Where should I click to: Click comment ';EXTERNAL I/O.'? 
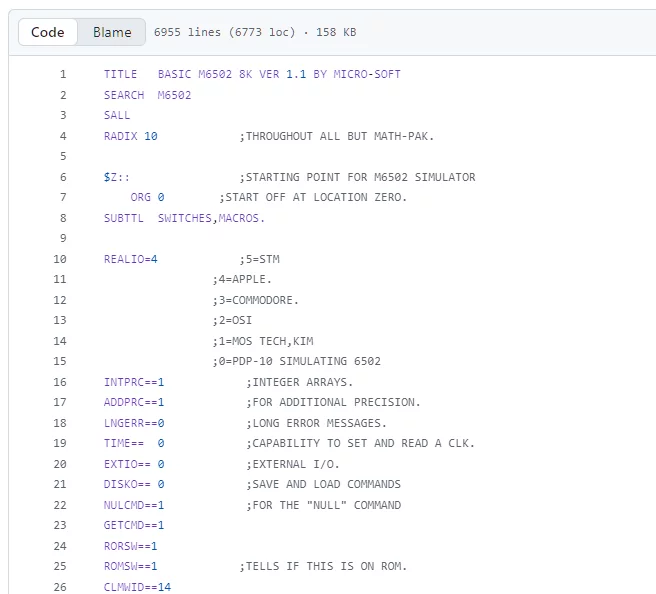point(293,464)
